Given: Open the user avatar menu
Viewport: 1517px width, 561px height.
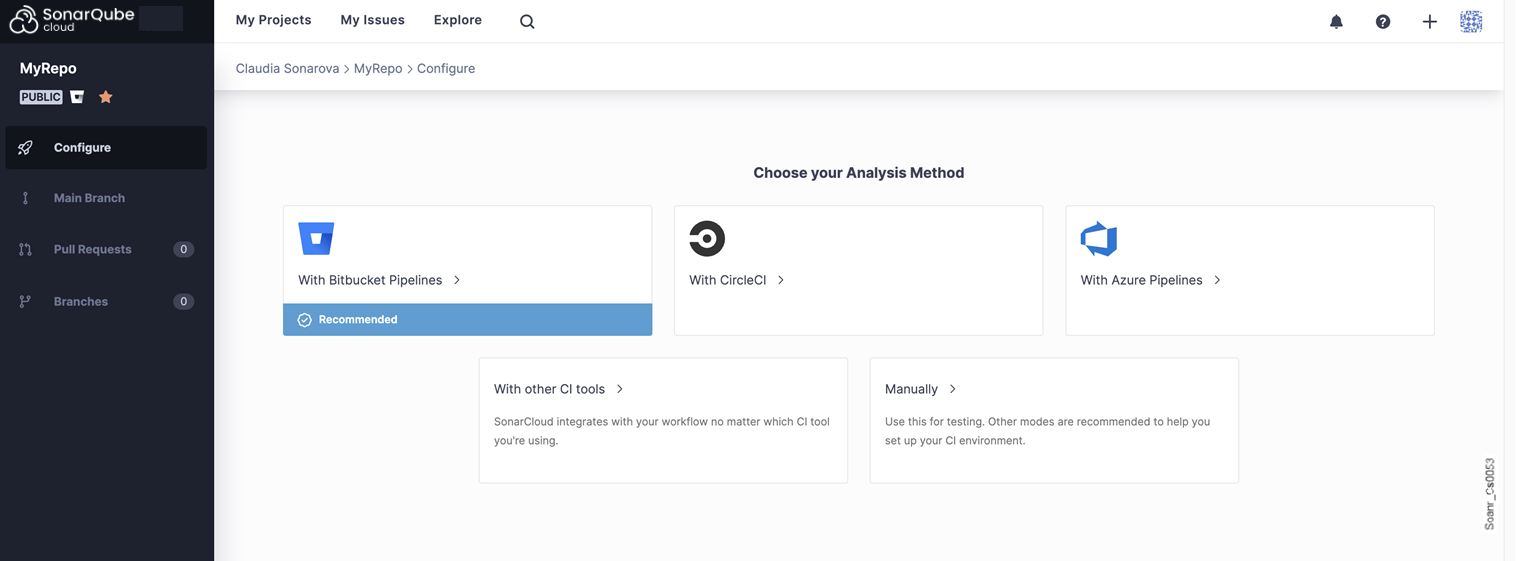Looking at the screenshot, I should pyautogui.click(x=1471, y=22).
